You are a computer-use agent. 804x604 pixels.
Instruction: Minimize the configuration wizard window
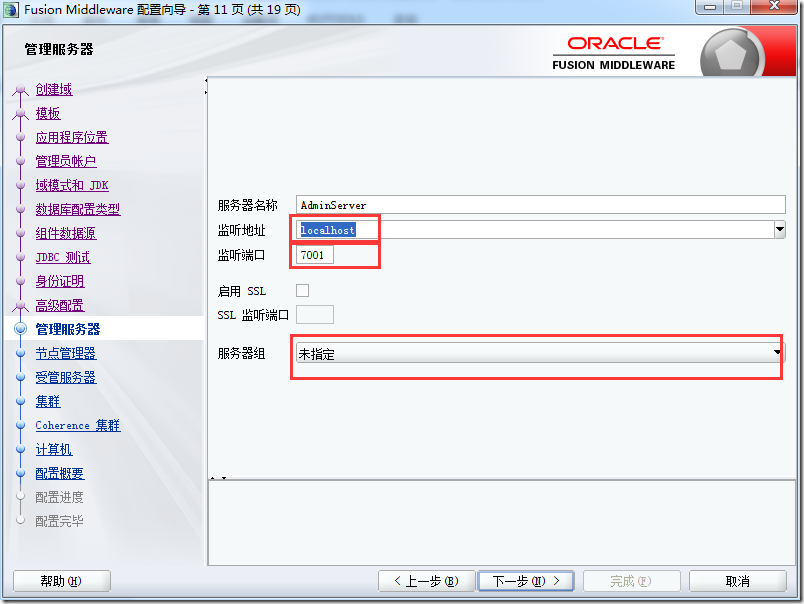(710, 7)
